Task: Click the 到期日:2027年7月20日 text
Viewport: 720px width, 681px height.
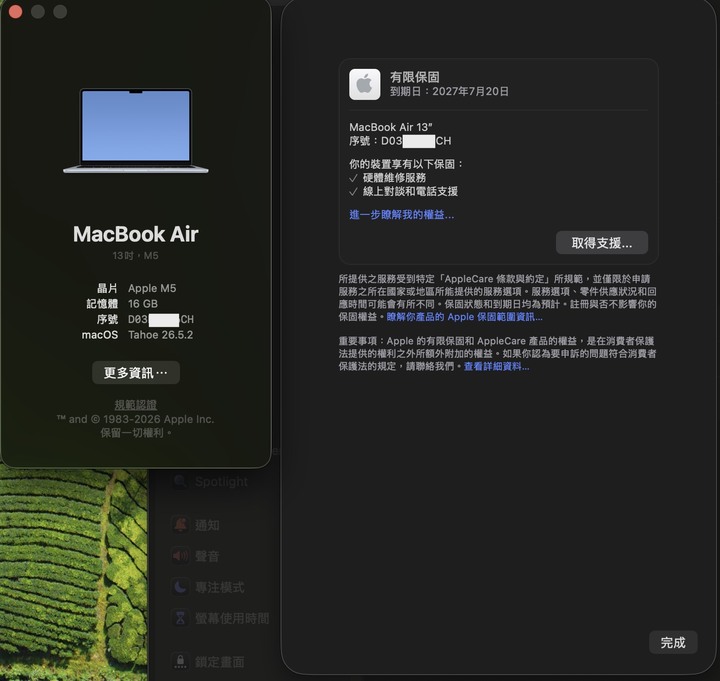Action: [x=449, y=91]
